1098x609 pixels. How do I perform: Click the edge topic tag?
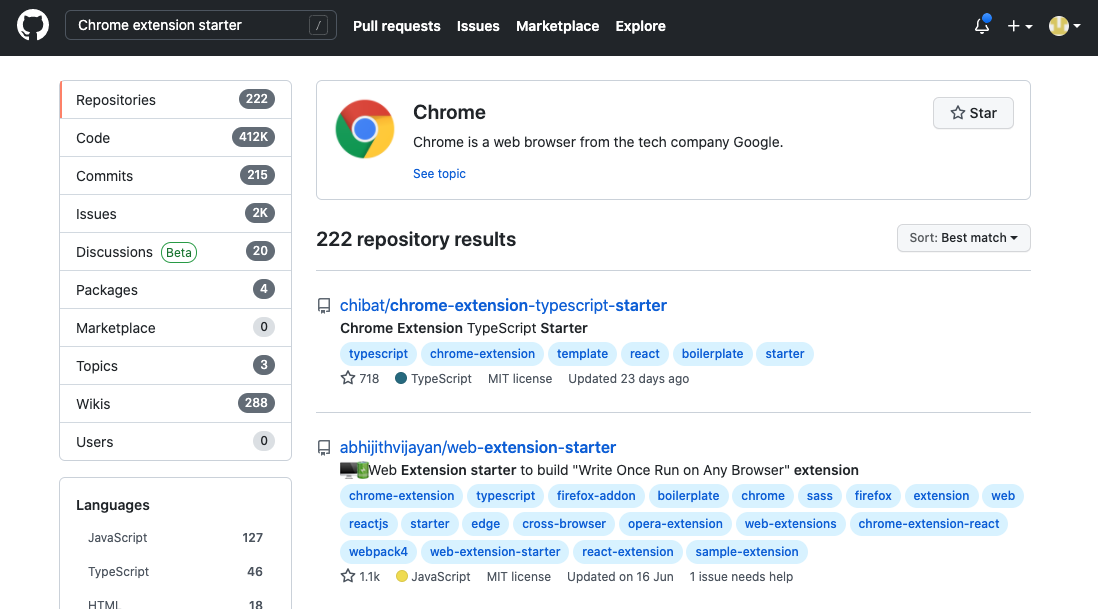[x=485, y=524]
